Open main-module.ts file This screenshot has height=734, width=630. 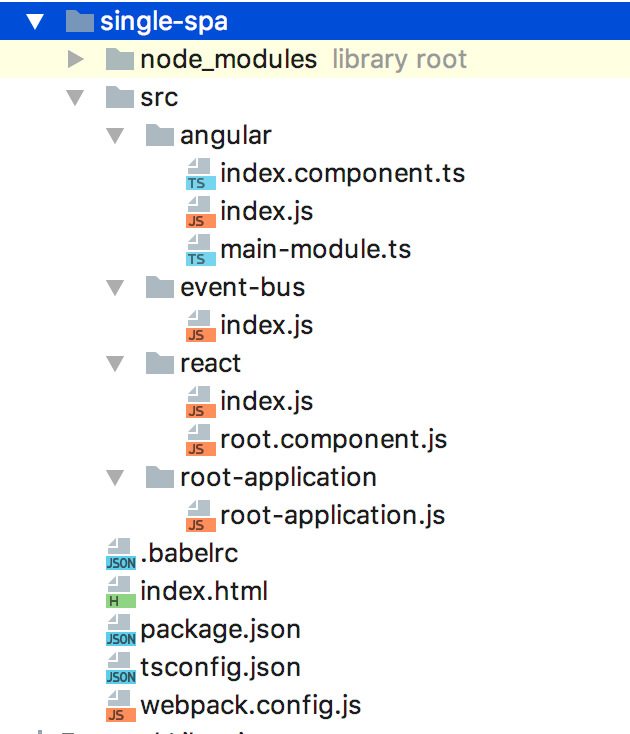315,249
